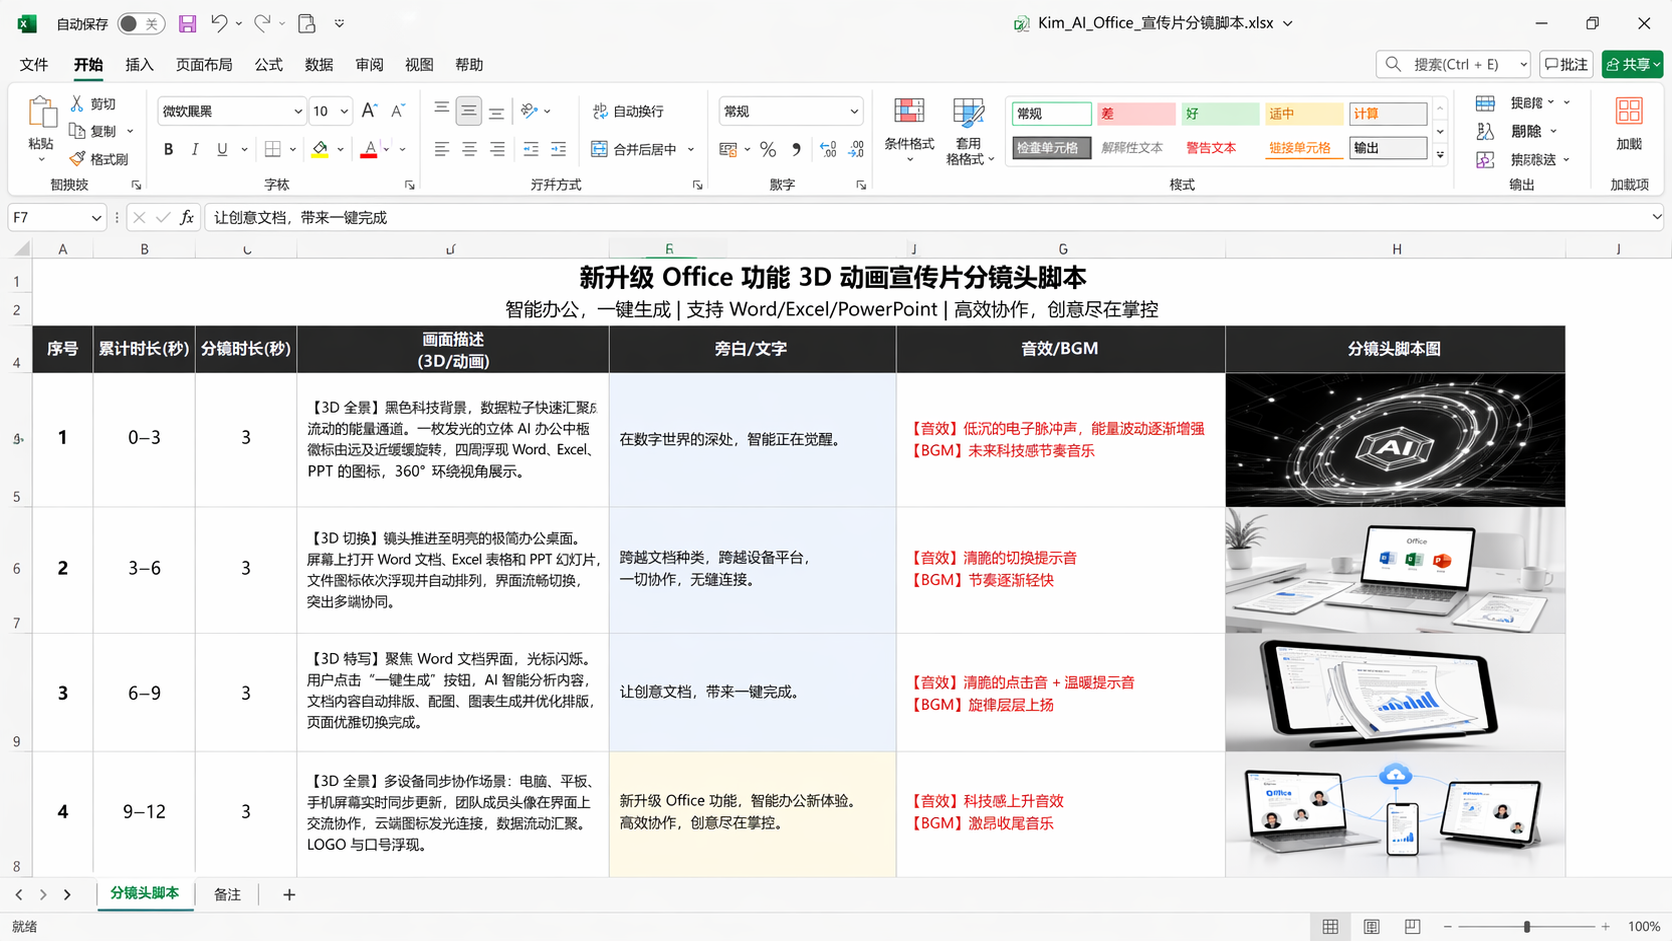Toggle Underline formatting
The image size is (1672, 941).
[222, 149]
